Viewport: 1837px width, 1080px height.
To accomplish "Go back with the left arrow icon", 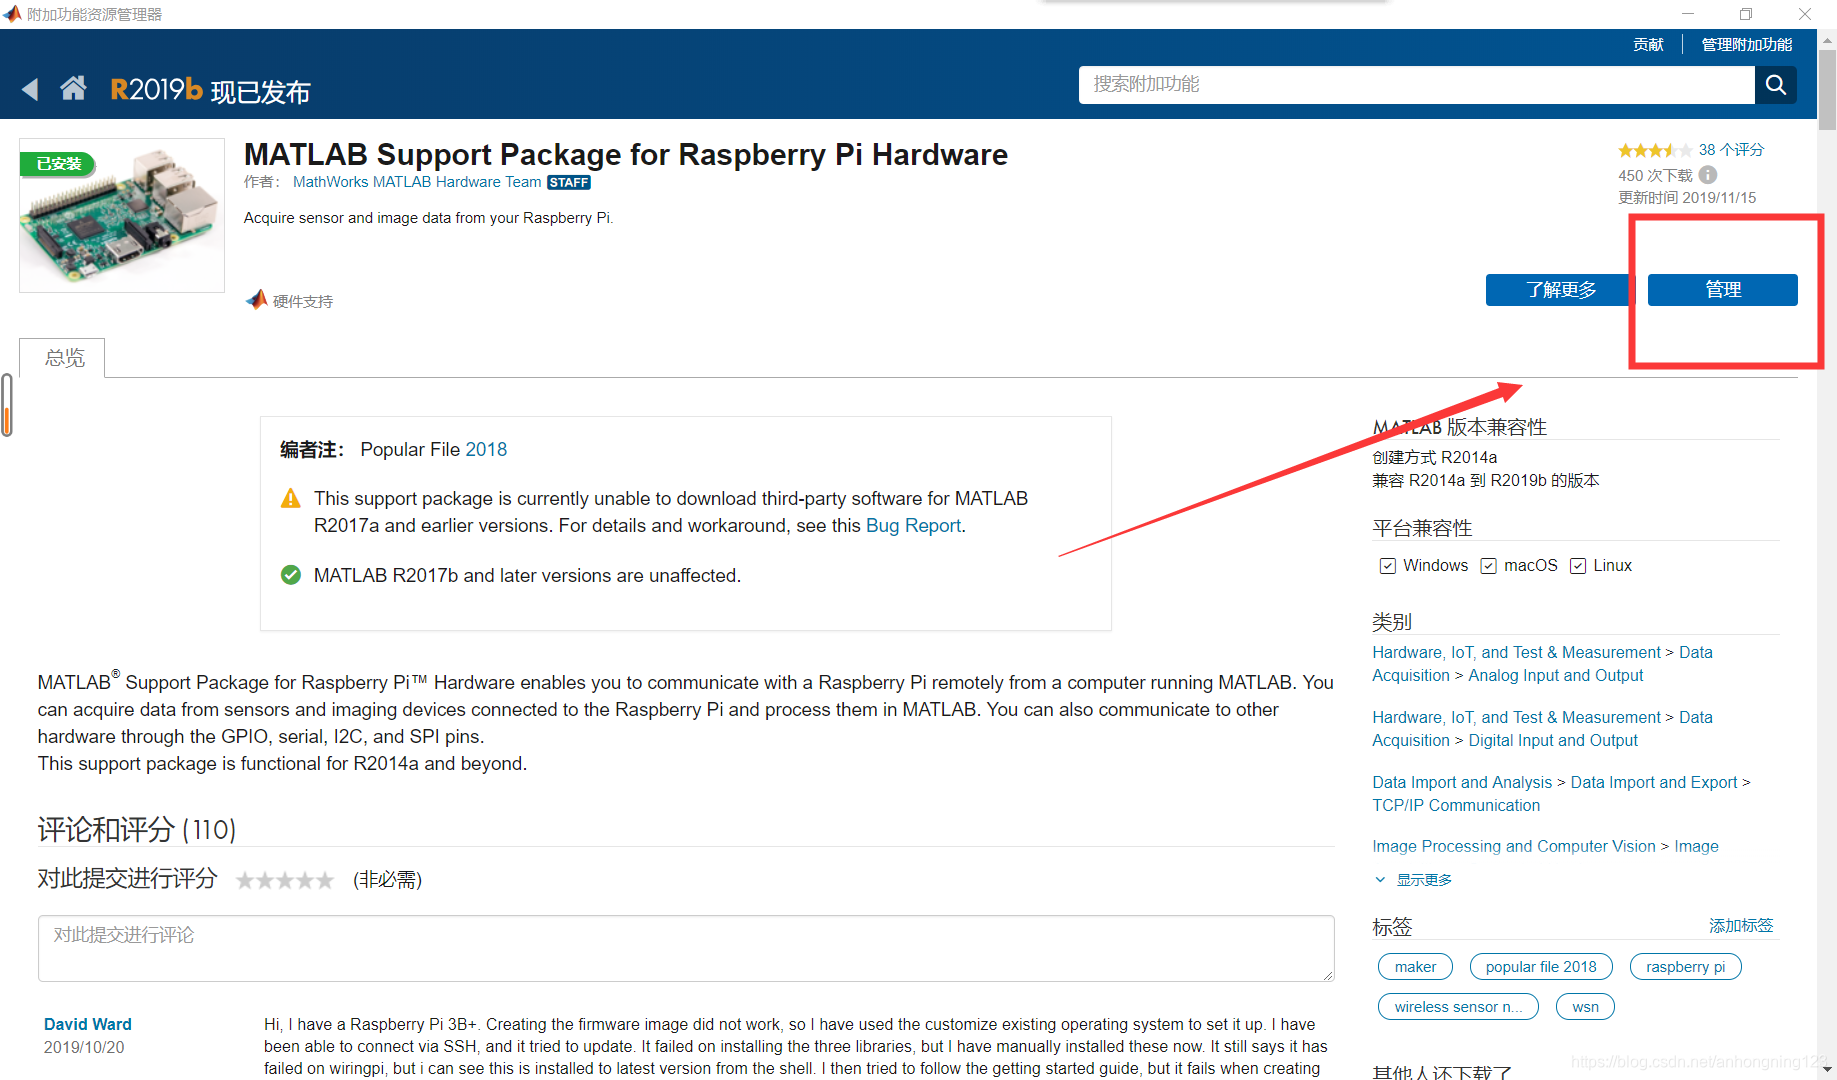I will click(x=30, y=90).
